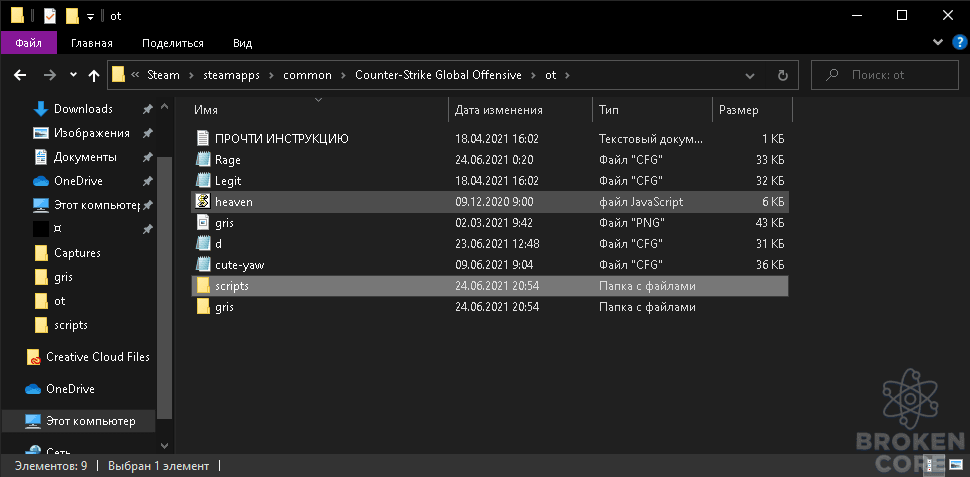Unpin Downloads from quick access
Image resolution: width=970 pixels, height=477 pixels.
[147, 109]
